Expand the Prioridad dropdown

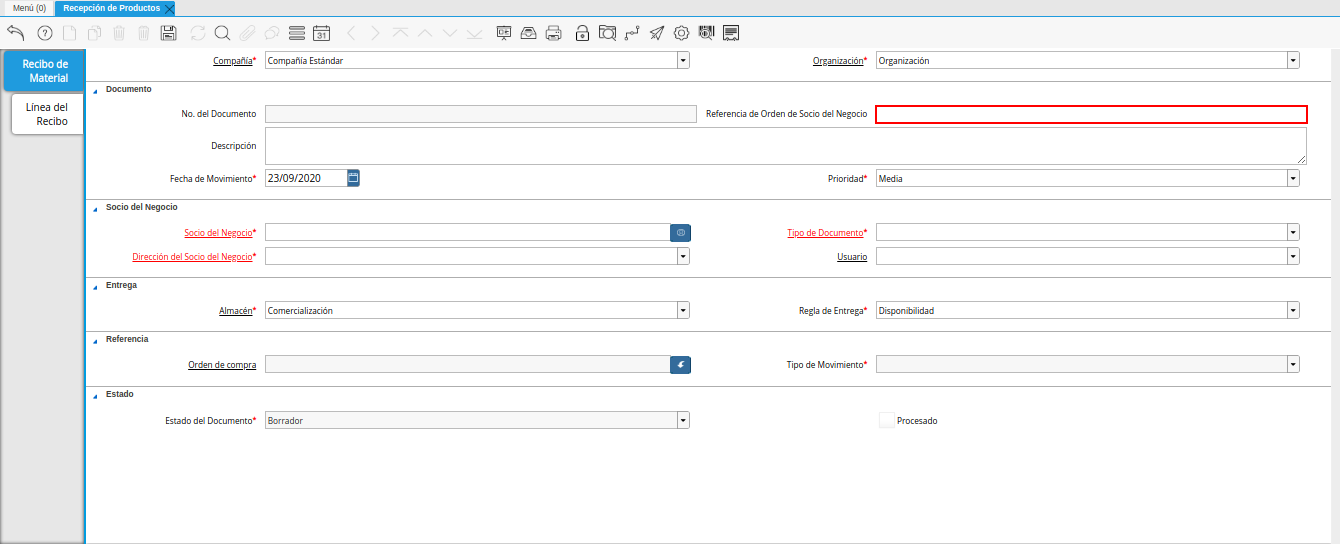[x=1293, y=178]
